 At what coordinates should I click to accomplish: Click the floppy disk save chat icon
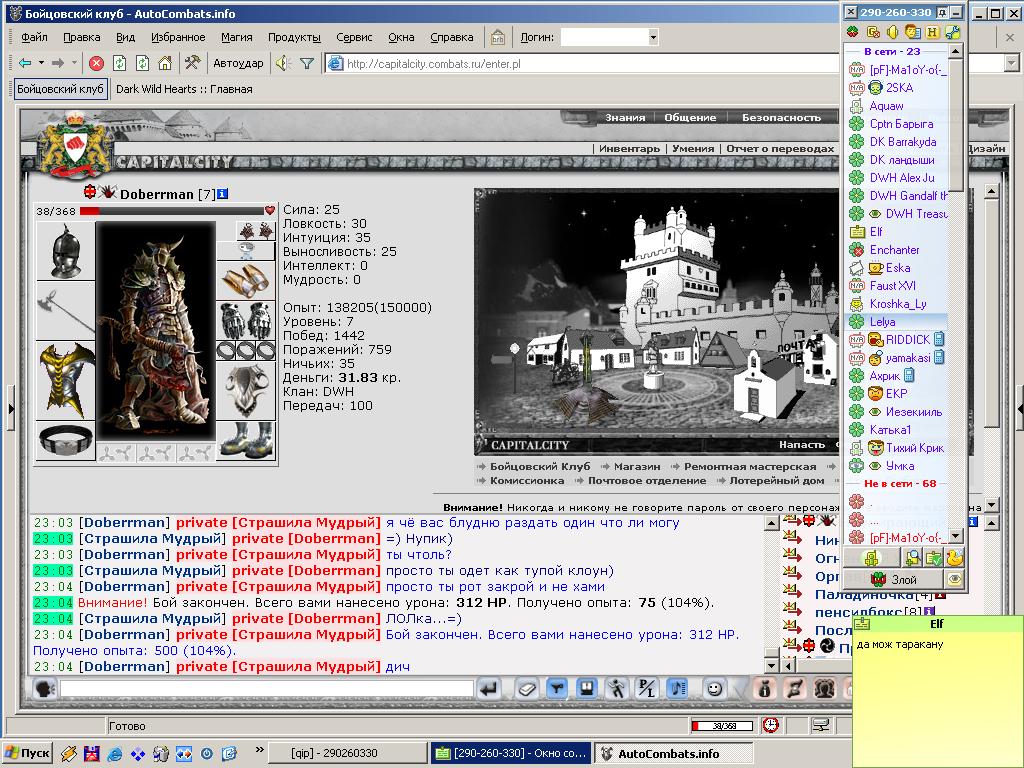pyautogui.click(x=586, y=689)
